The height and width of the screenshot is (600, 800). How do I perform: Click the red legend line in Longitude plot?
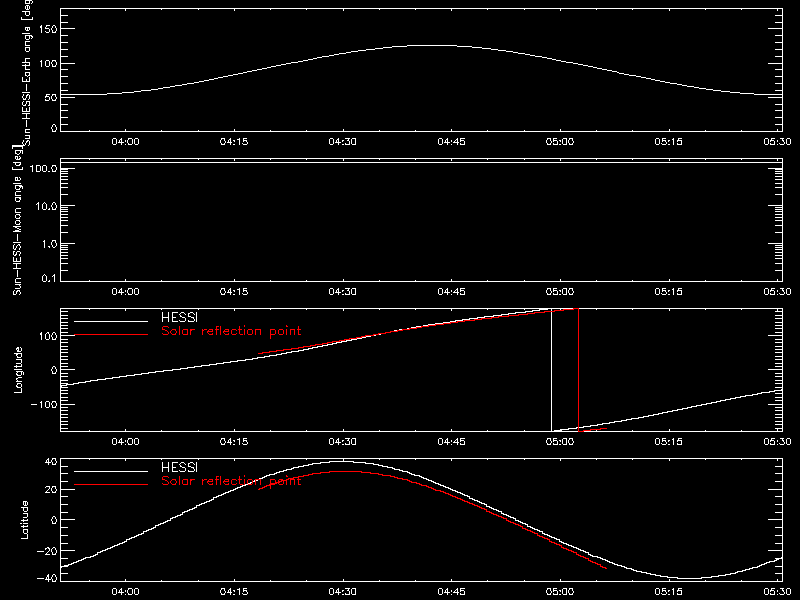tap(111, 335)
